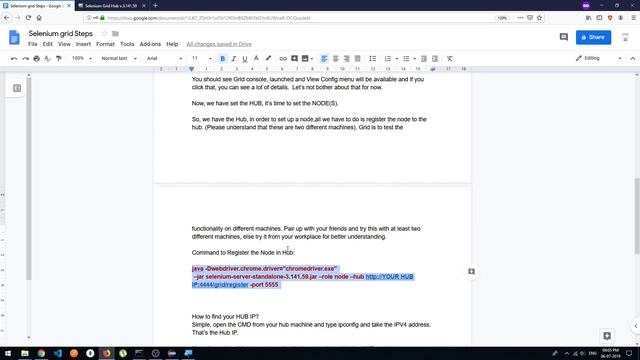
Task: Expand bulleted list options arrow
Action: point(415,59)
